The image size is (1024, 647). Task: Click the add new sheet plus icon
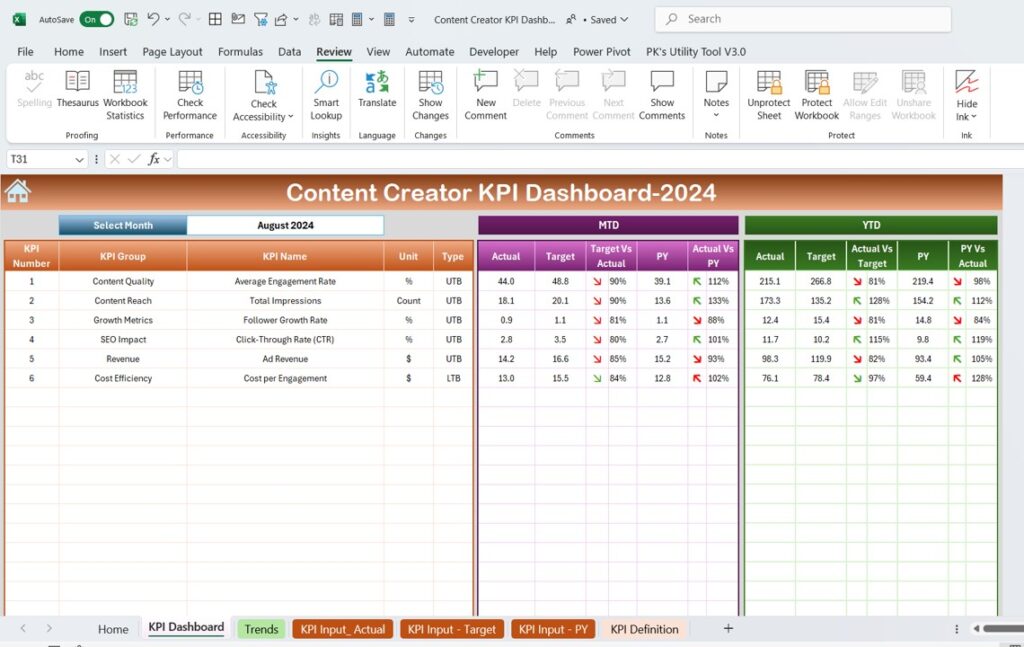728,628
